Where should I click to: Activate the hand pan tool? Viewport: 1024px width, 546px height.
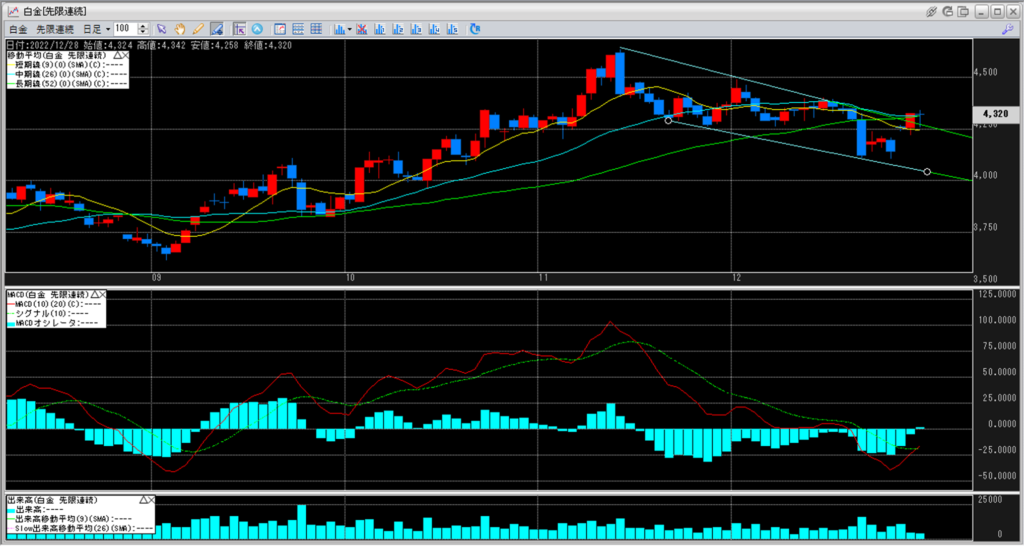[180, 29]
